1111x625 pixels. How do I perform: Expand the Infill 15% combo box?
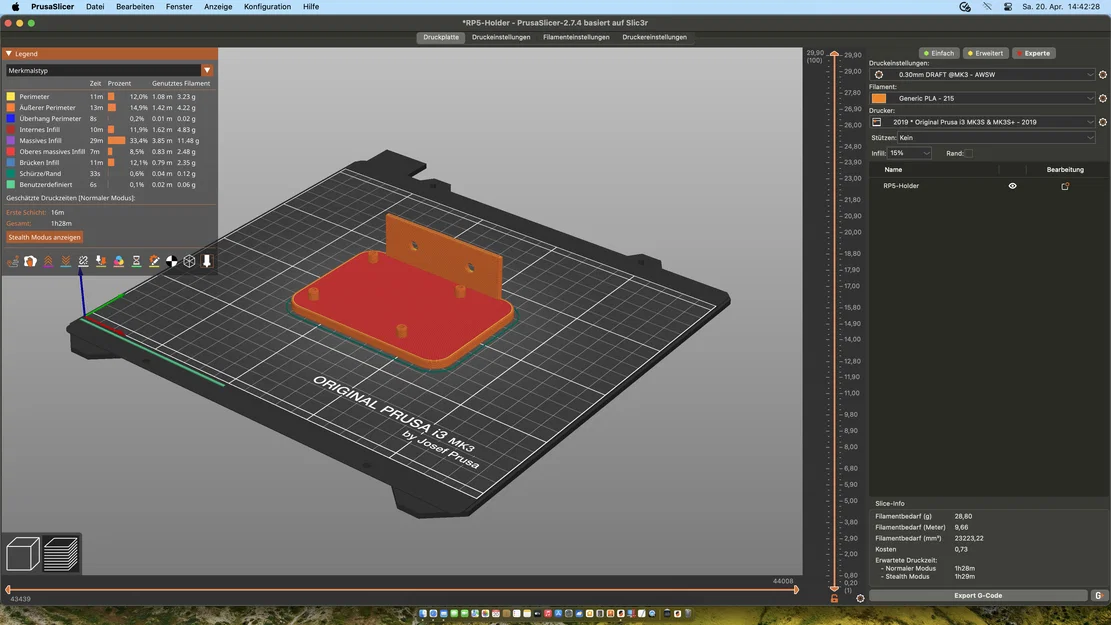pos(910,154)
